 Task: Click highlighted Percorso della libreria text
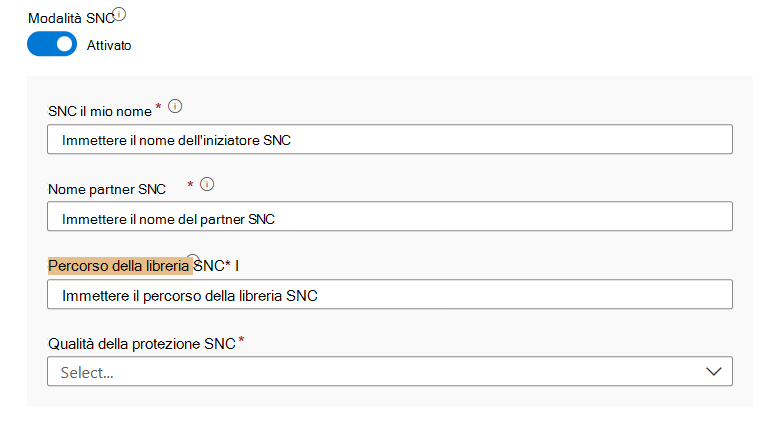(118, 266)
